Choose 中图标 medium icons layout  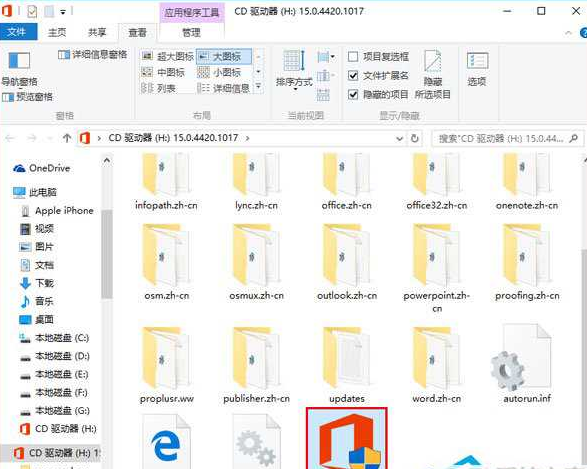(163, 72)
